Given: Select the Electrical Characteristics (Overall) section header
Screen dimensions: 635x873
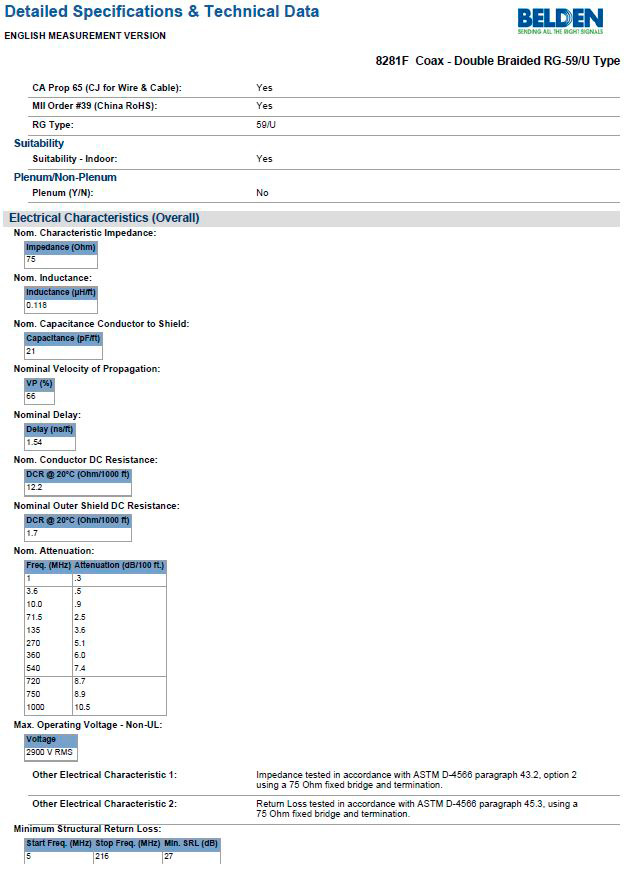Looking at the screenshot, I should click(104, 218).
